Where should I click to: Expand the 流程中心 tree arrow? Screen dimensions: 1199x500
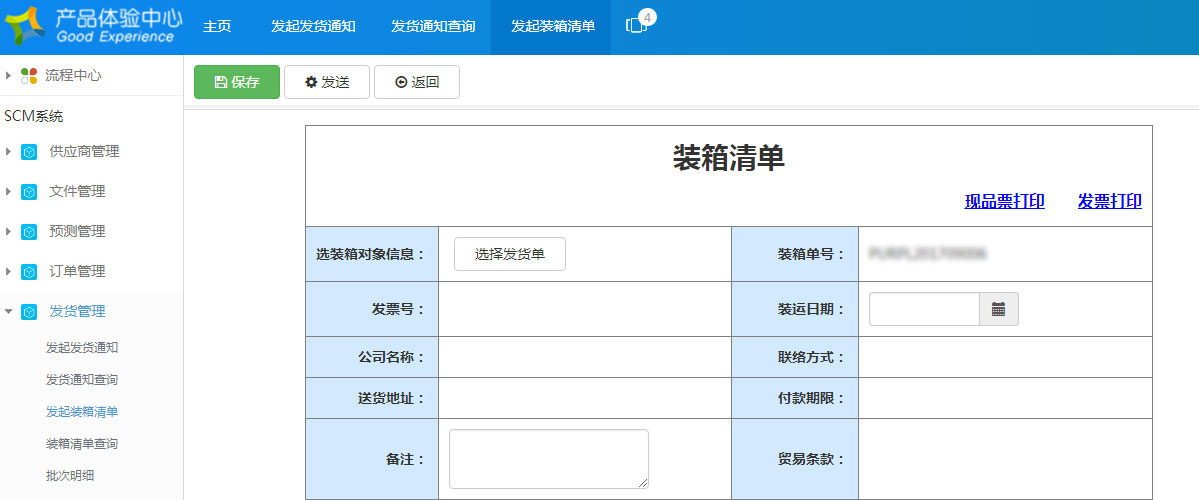tap(8, 75)
